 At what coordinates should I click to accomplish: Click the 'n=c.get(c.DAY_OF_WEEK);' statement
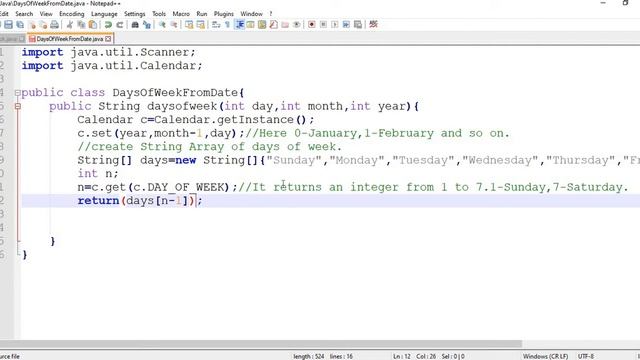point(158,187)
